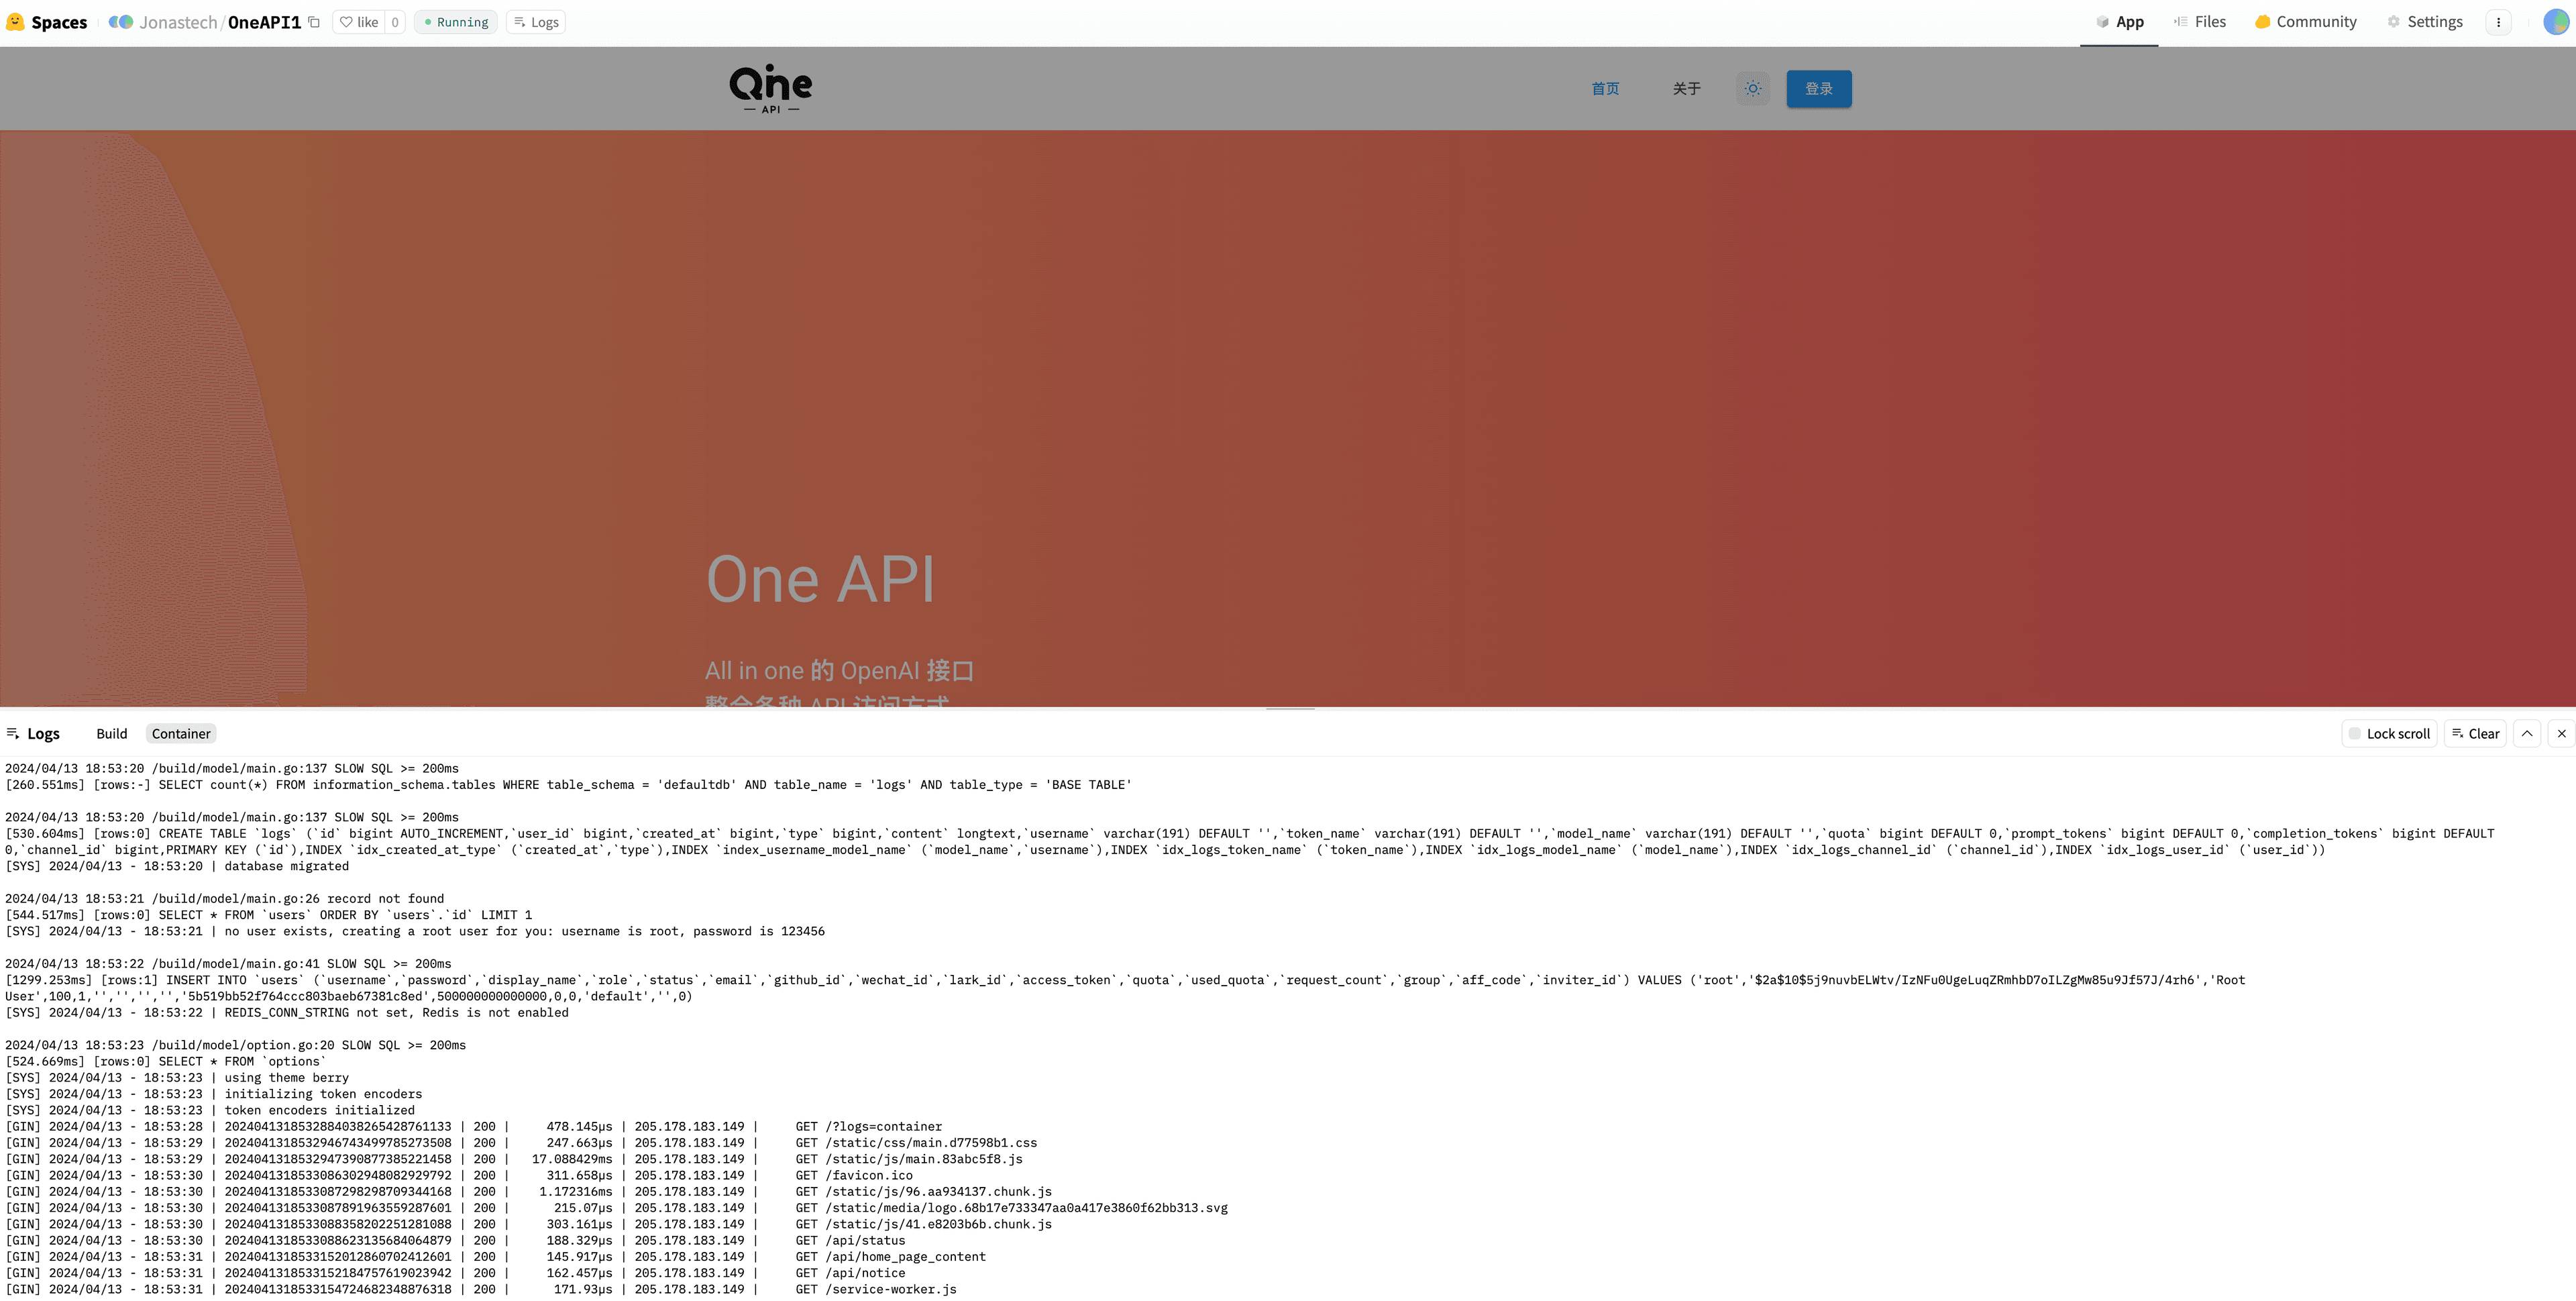Toggle Lock scroll checkbox
This screenshot has height=1301, width=2576.
point(2355,733)
